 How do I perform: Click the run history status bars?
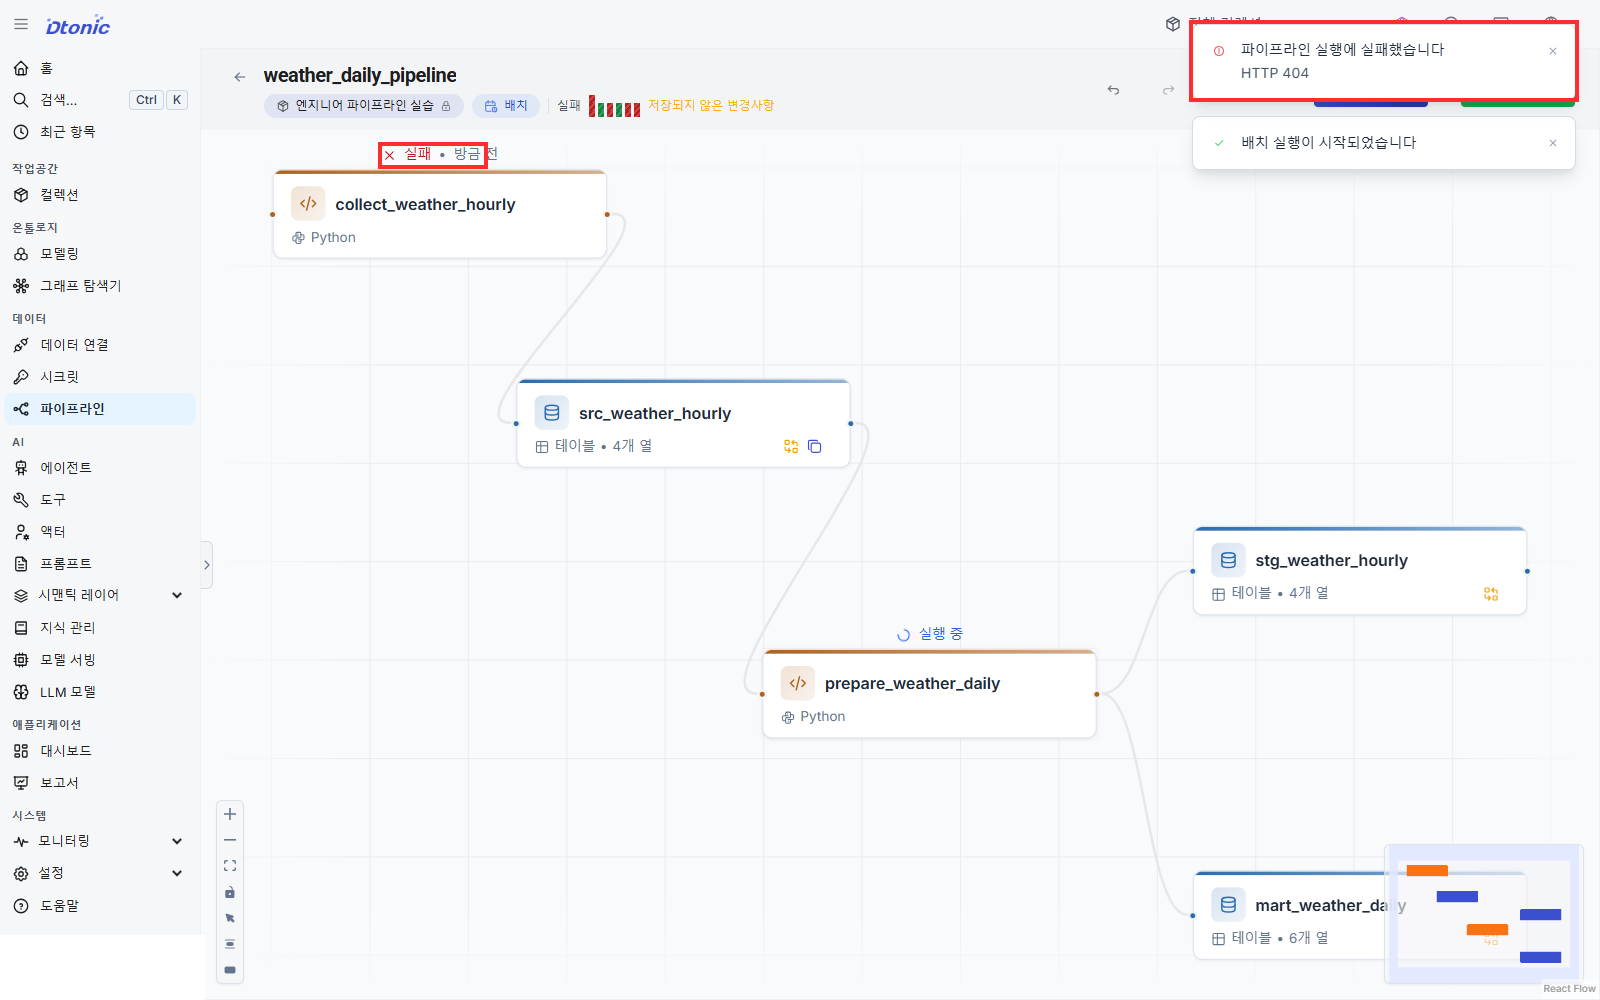click(x=614, y=106)
